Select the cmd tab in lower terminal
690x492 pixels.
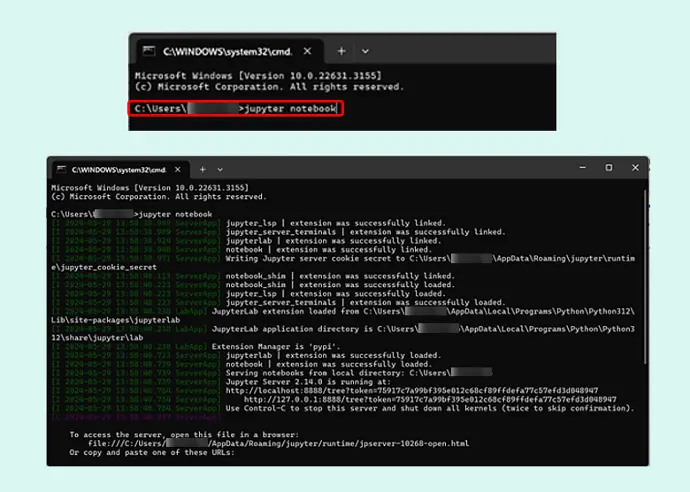[121, 169]
